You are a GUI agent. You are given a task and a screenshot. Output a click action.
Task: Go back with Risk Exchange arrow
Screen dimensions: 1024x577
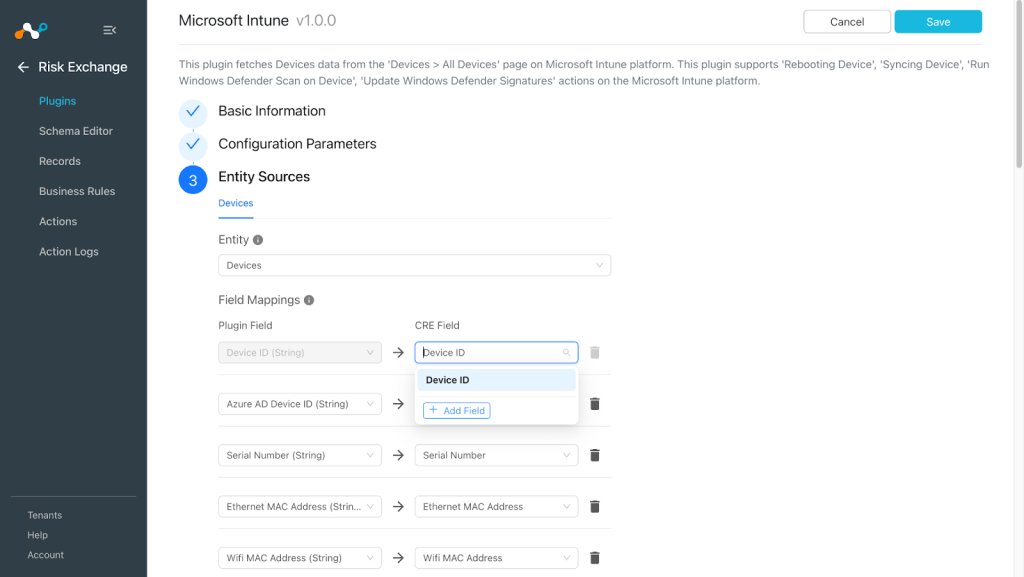tap(24, 67)
